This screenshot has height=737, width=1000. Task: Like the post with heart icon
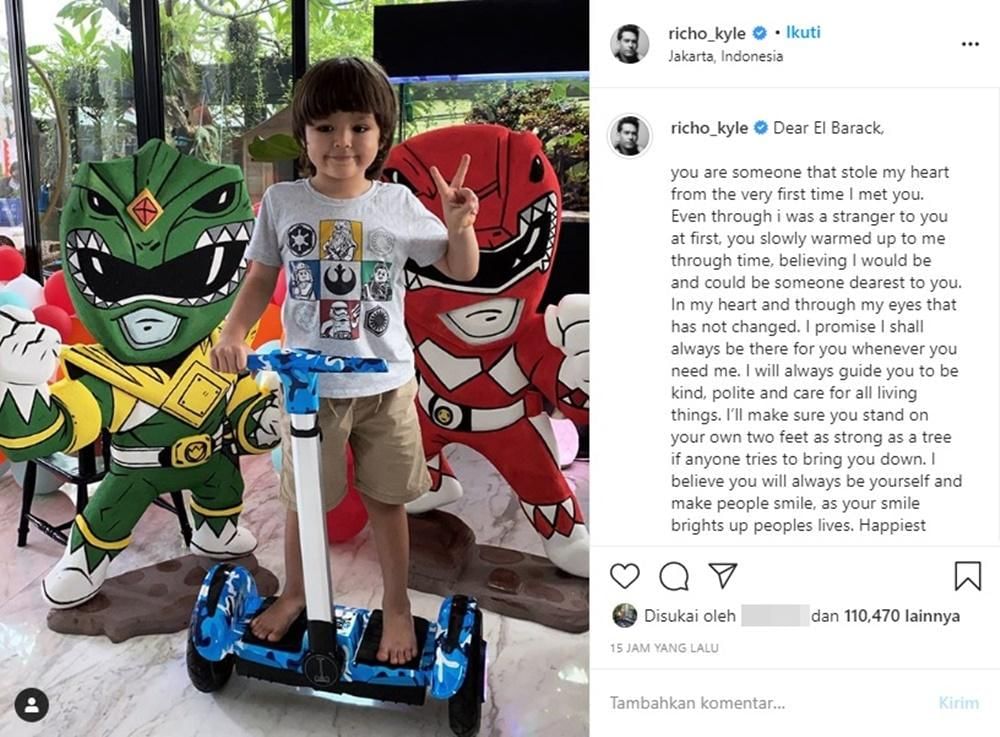624,576
